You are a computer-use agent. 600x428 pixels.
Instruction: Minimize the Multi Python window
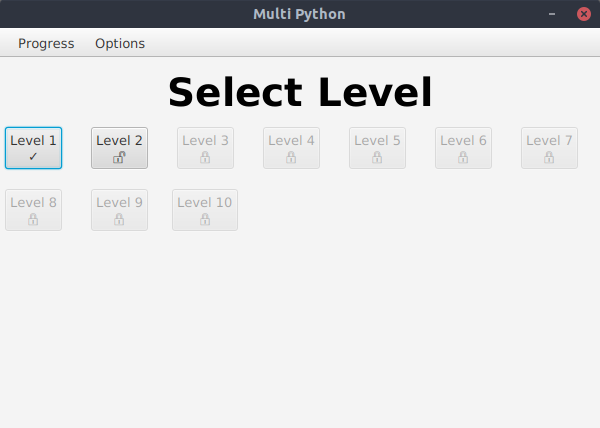(552, 14)
